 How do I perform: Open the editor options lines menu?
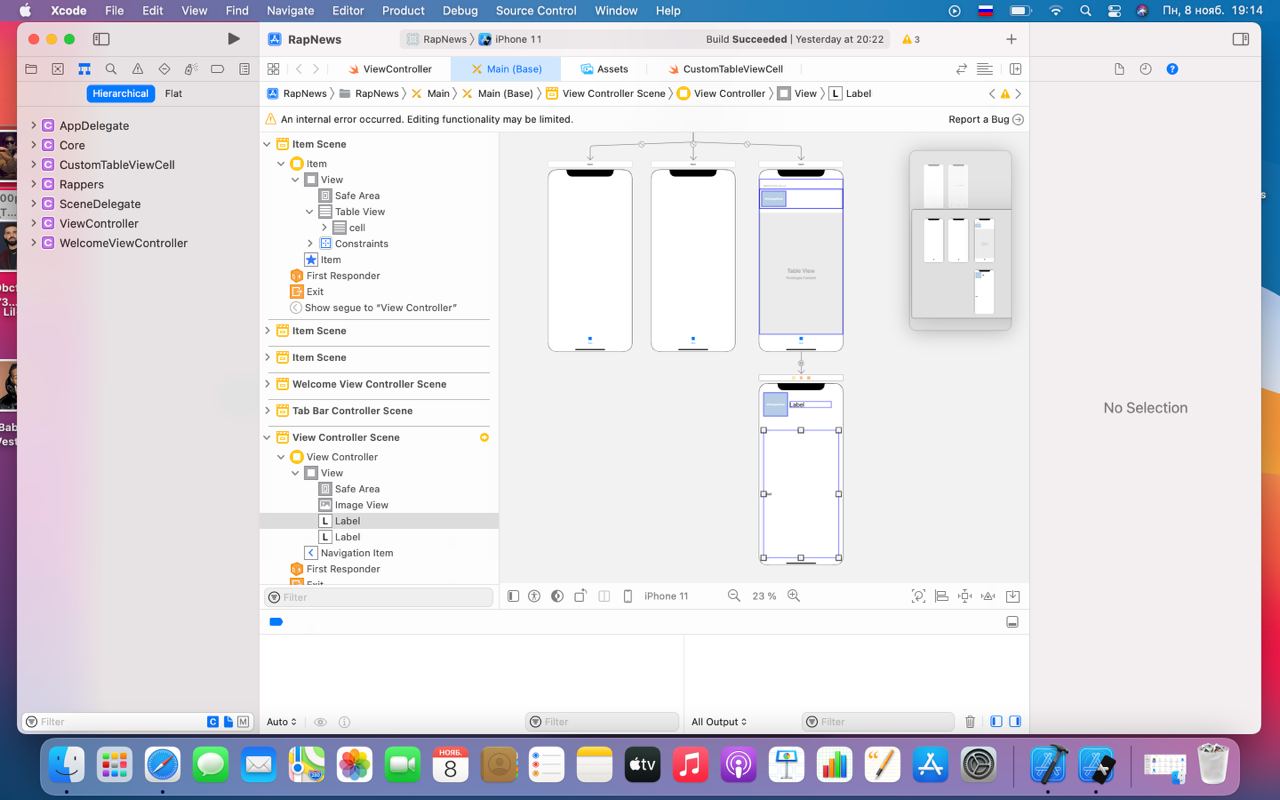(985, 69)
